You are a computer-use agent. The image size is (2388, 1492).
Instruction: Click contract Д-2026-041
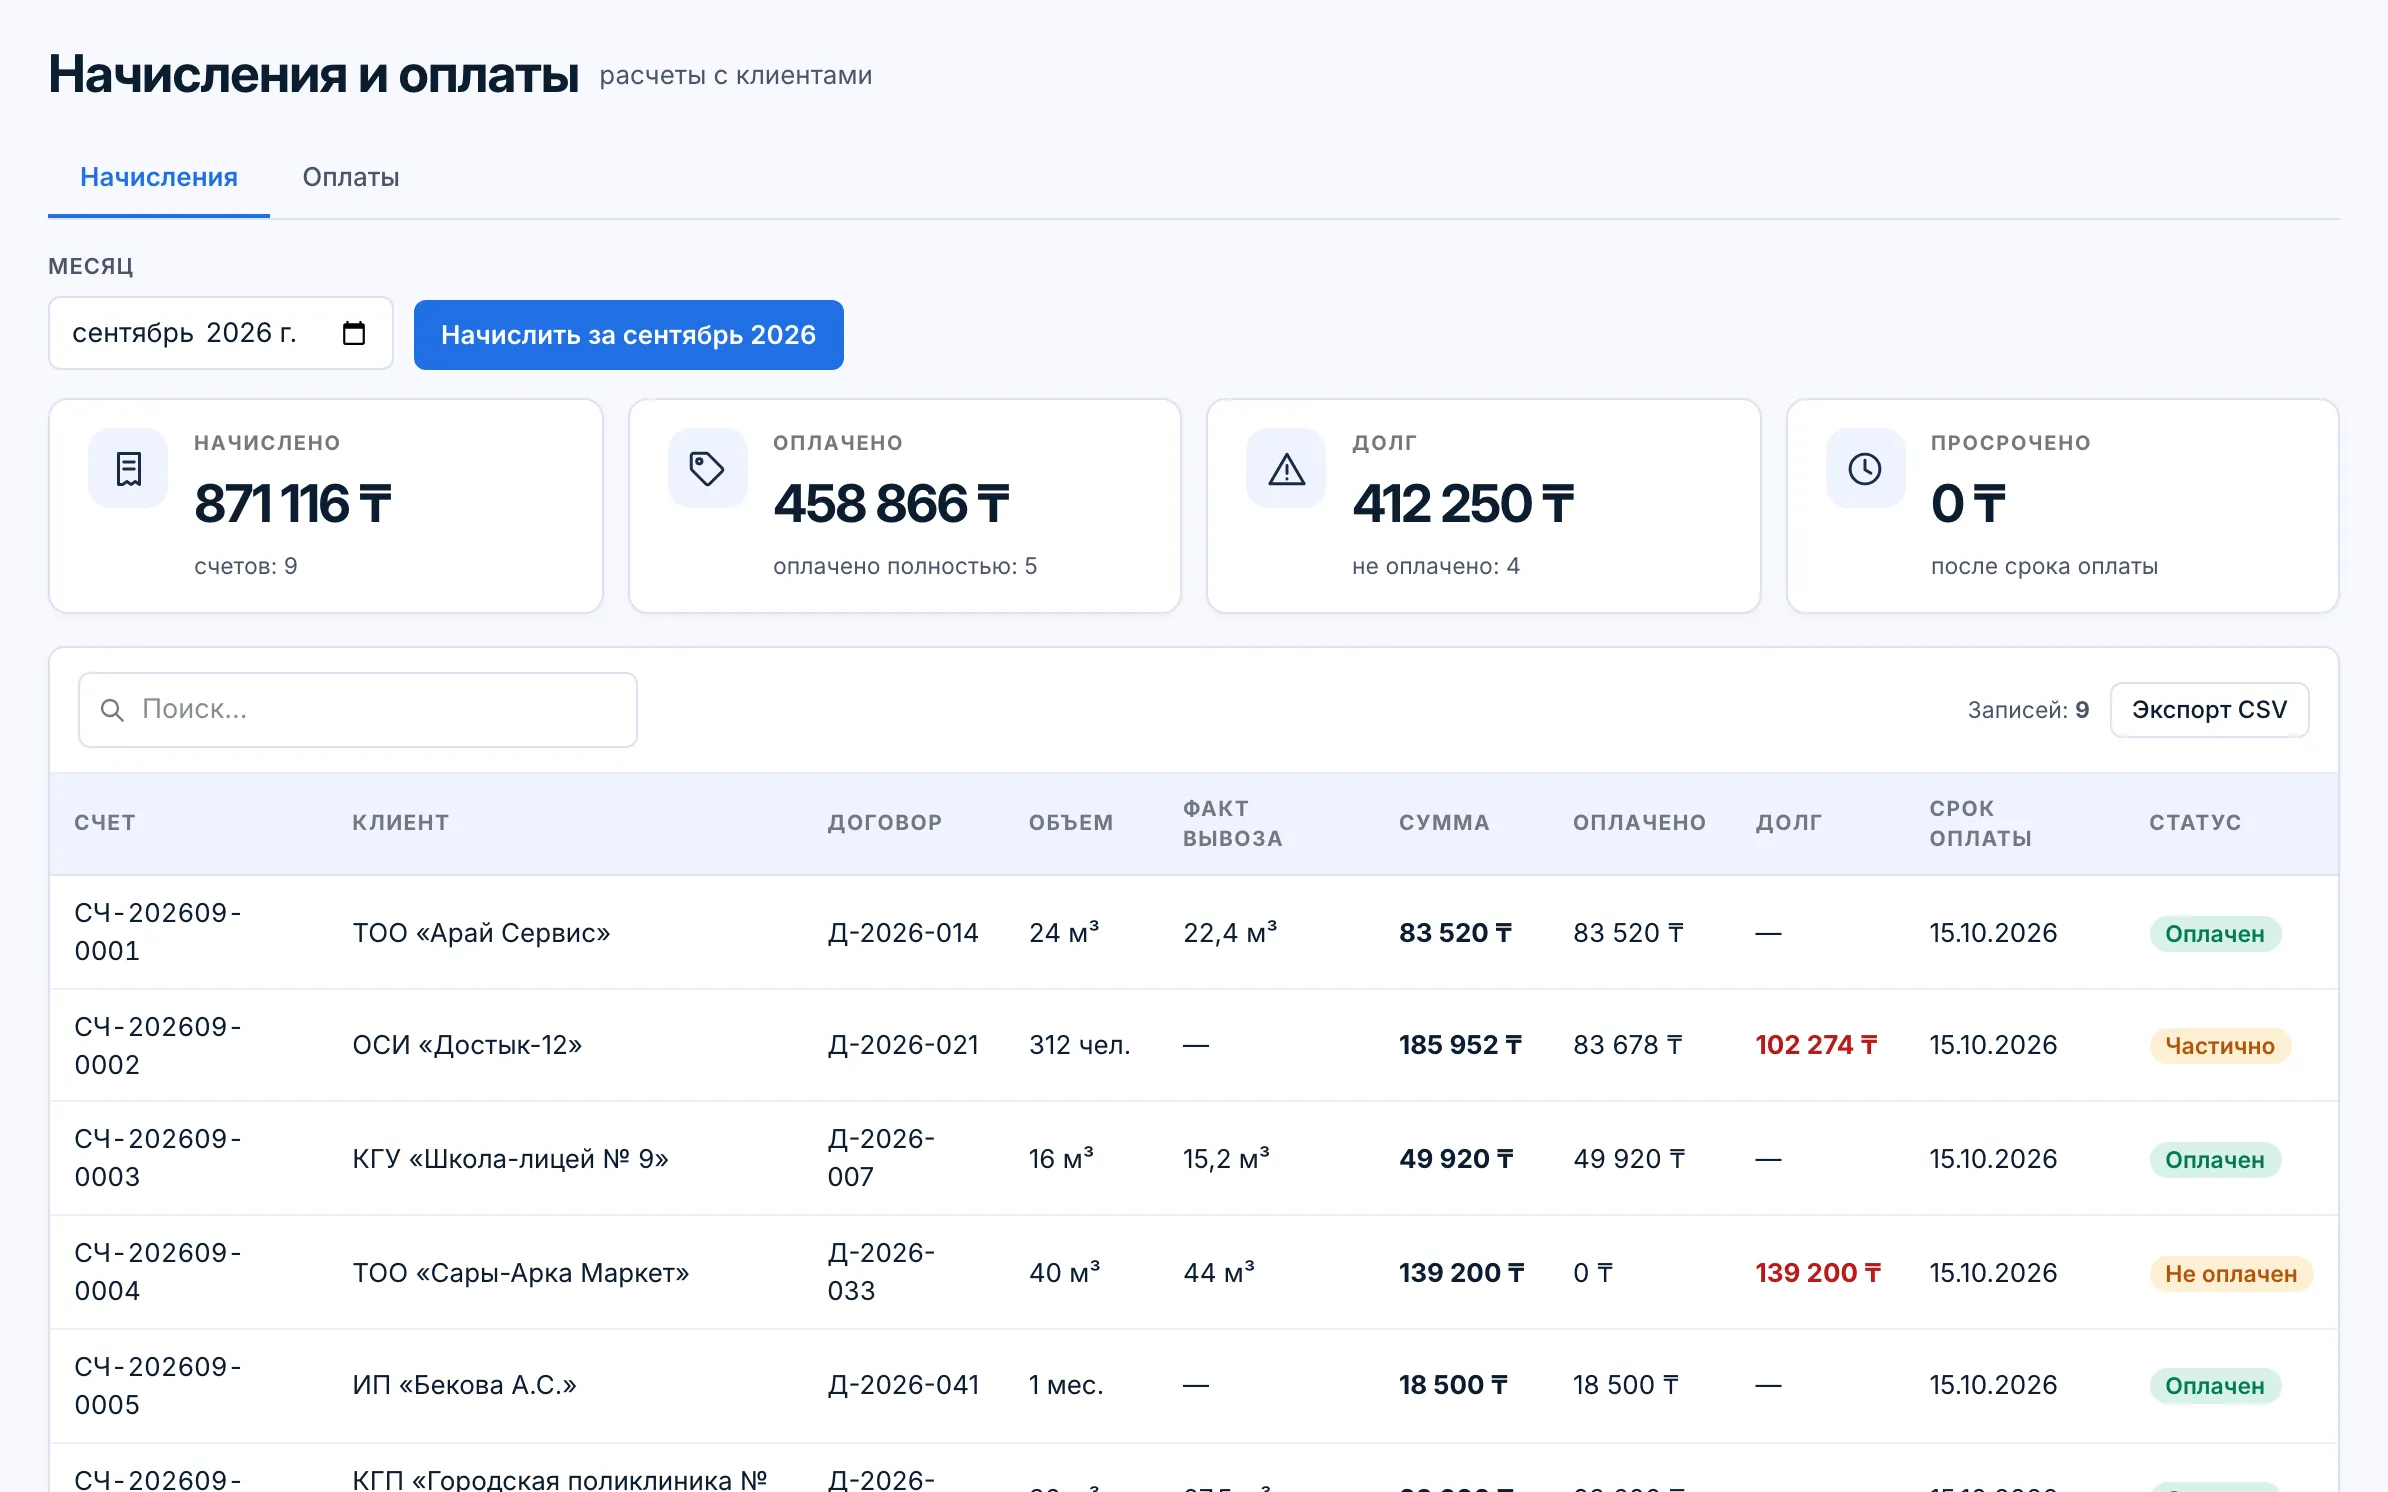point(903,1385)
